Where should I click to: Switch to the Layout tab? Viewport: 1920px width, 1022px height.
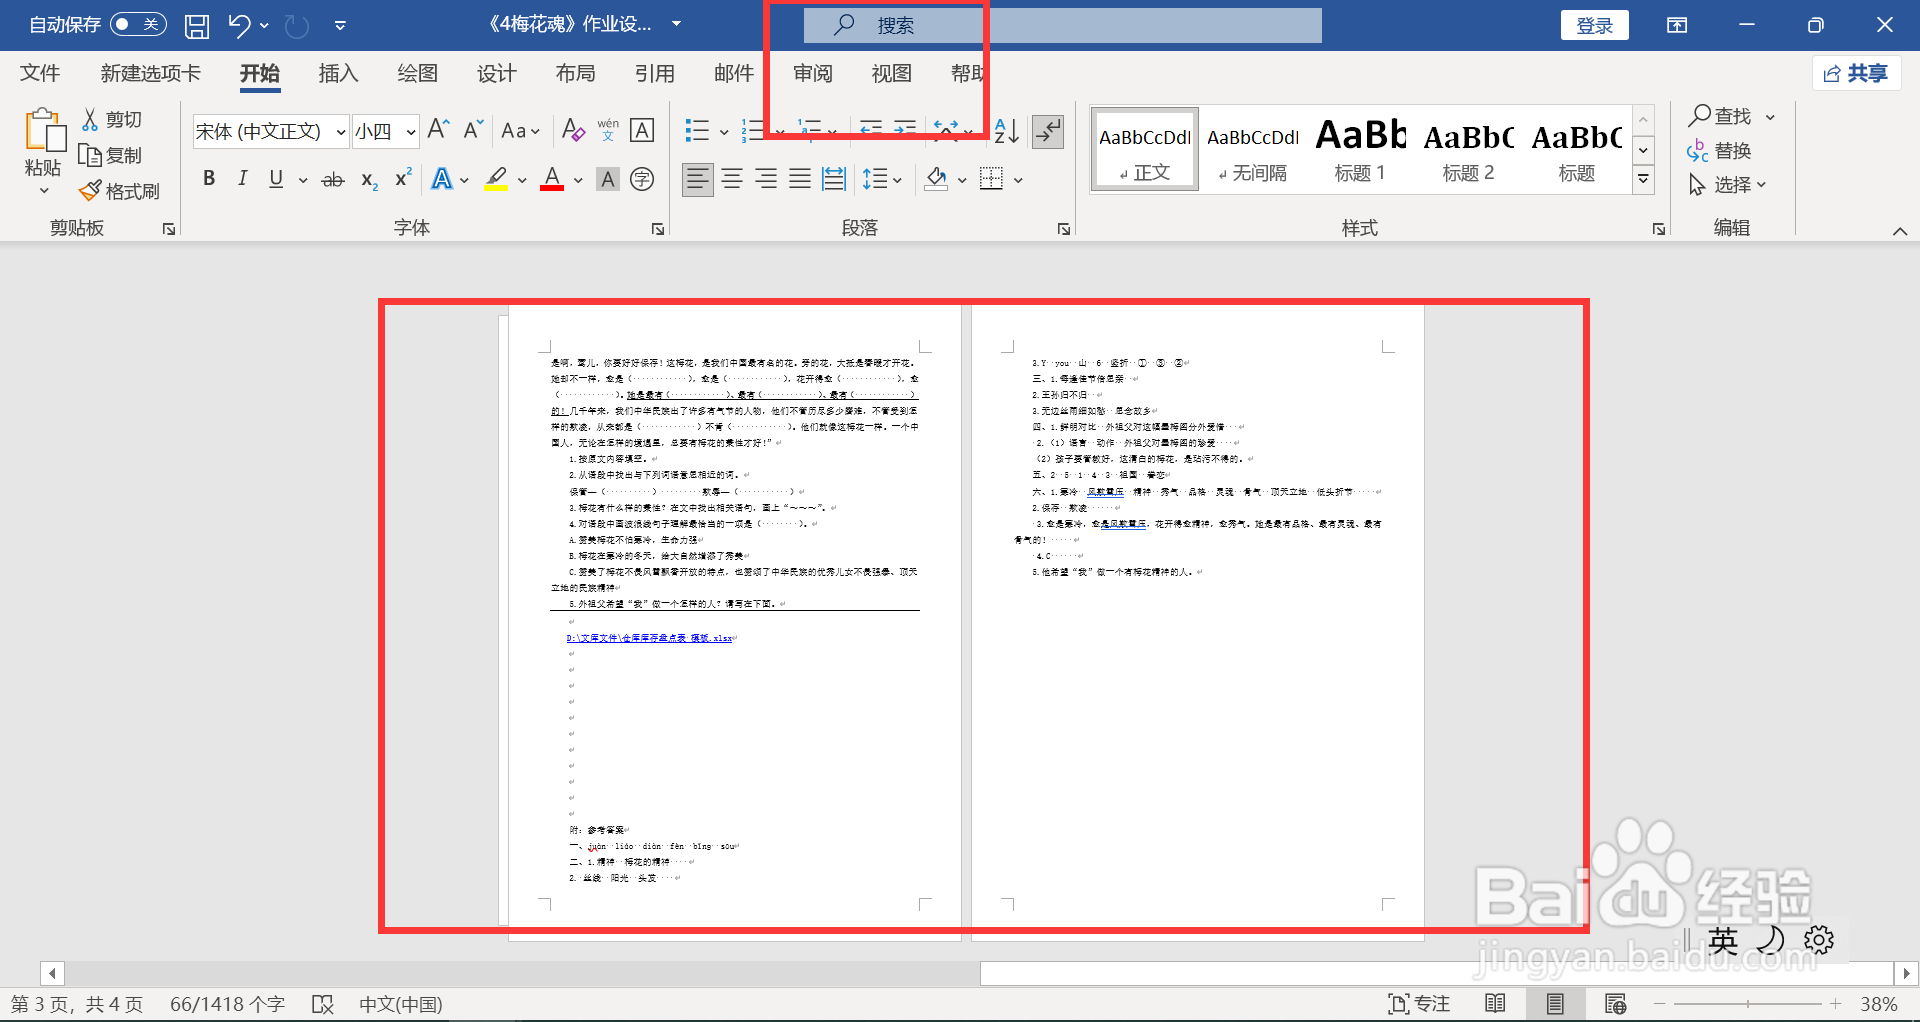tap(575, 73)
